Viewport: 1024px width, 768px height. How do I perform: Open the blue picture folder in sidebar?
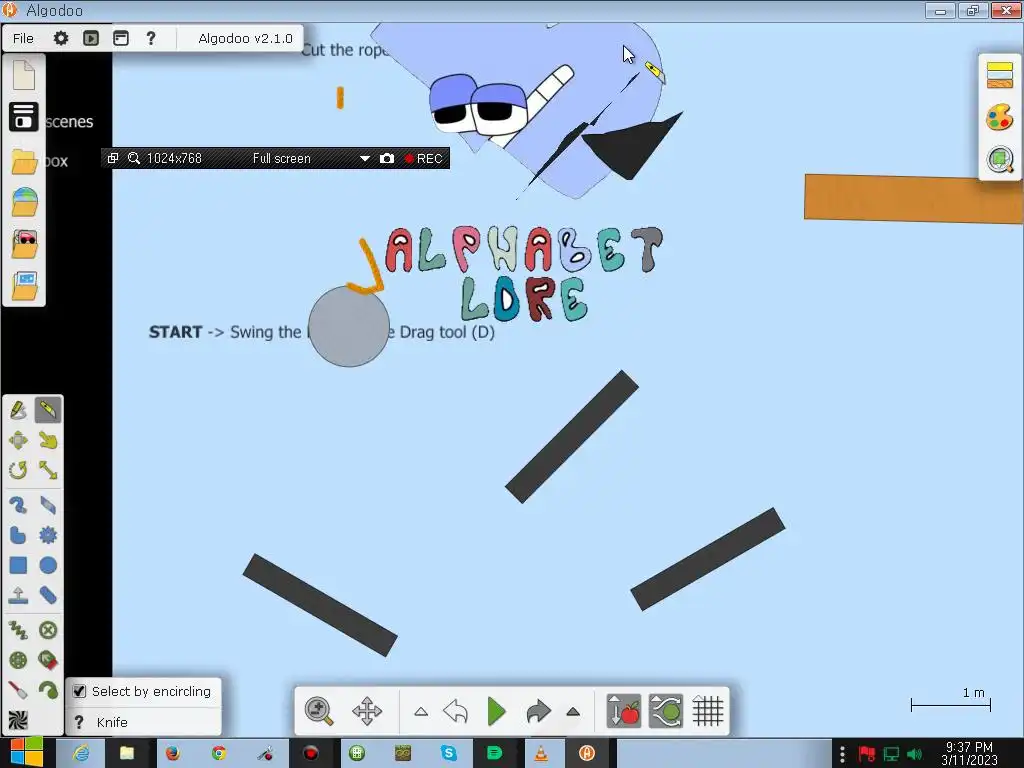[24, 285]
